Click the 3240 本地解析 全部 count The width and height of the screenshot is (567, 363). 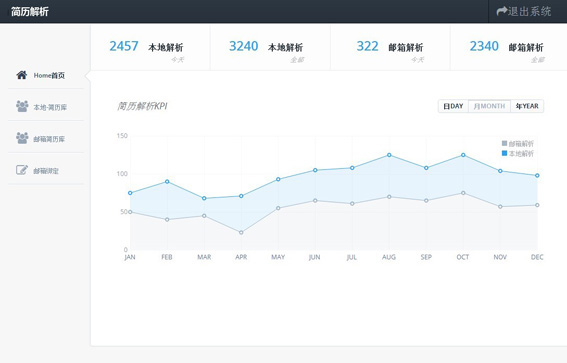coord(243,46)
